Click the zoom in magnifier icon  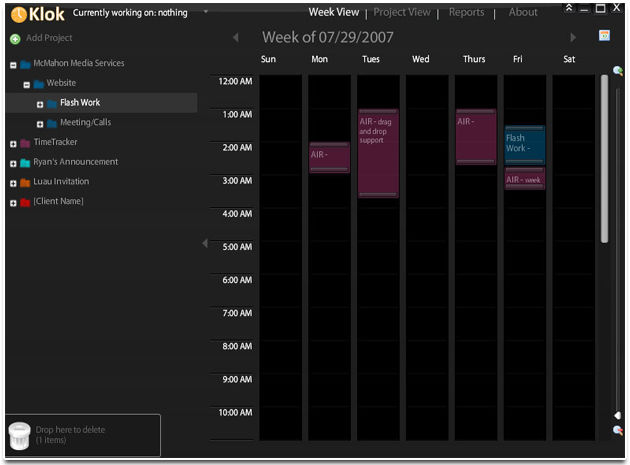click(x=618, y=71)
